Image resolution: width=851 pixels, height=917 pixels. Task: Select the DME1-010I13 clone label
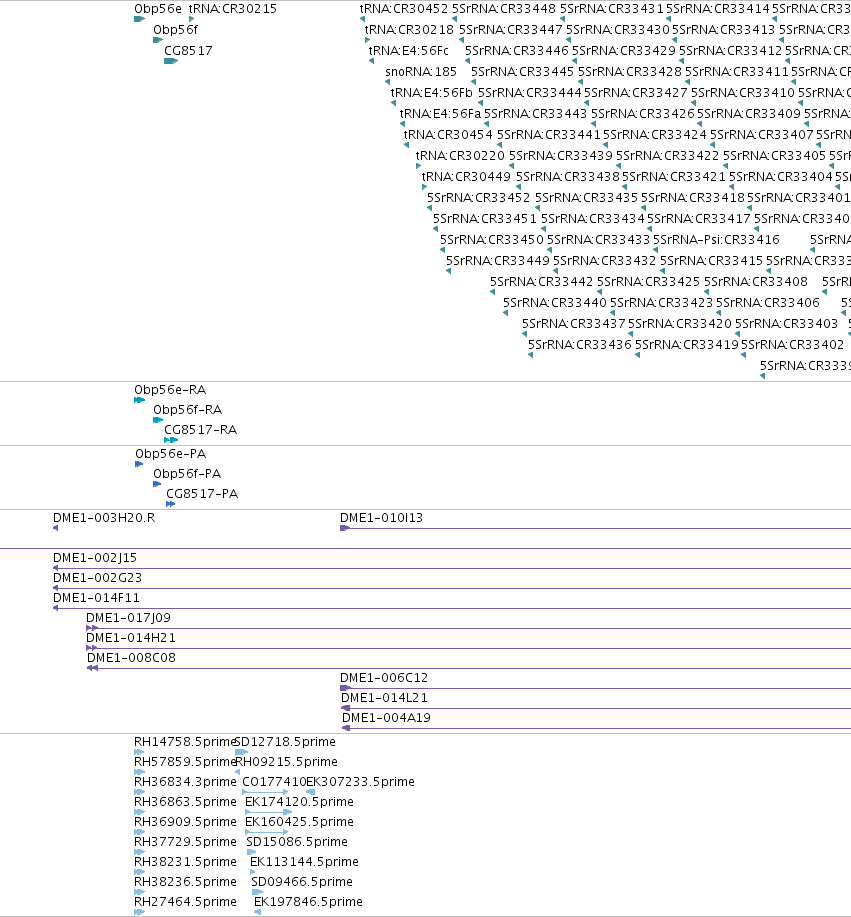[381, 518]
